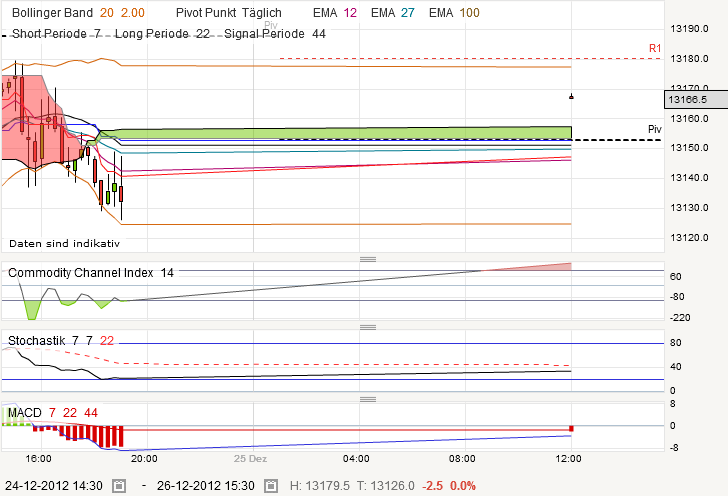Click the 13120.0 price axis label

(689, 238)
